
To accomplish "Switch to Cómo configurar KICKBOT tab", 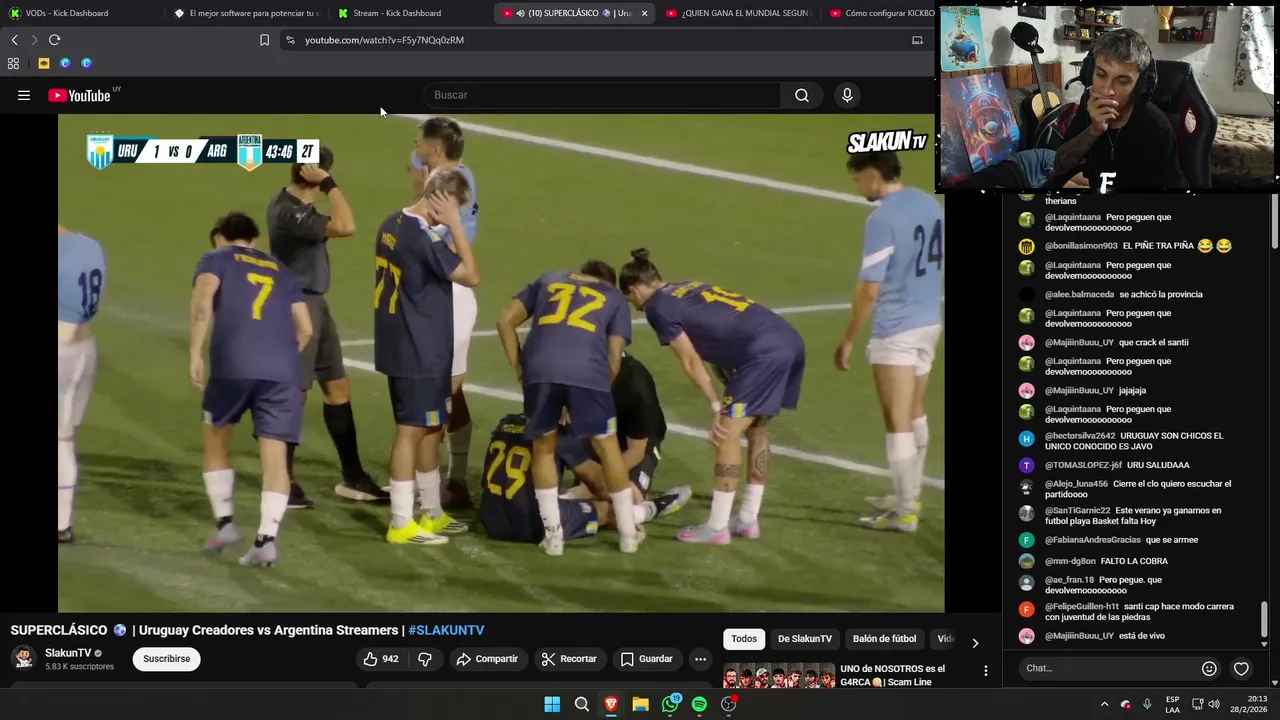I will click(x=880, y=13).
